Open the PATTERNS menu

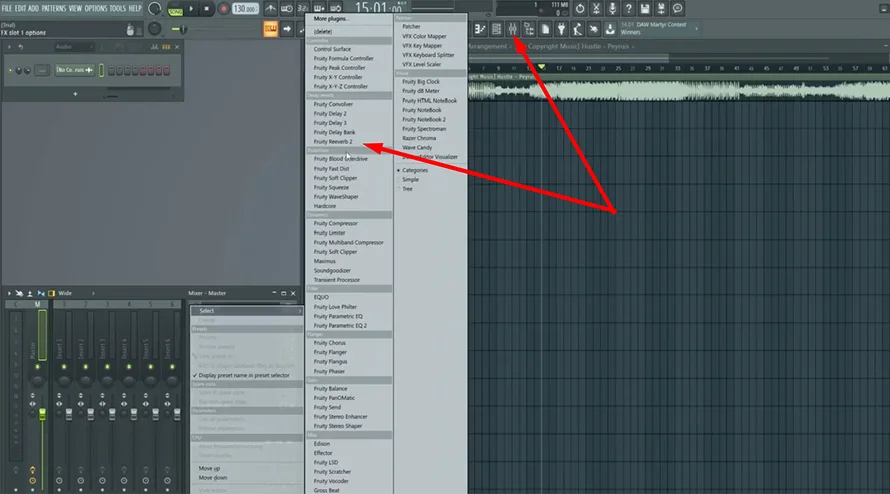click(53, 9)
